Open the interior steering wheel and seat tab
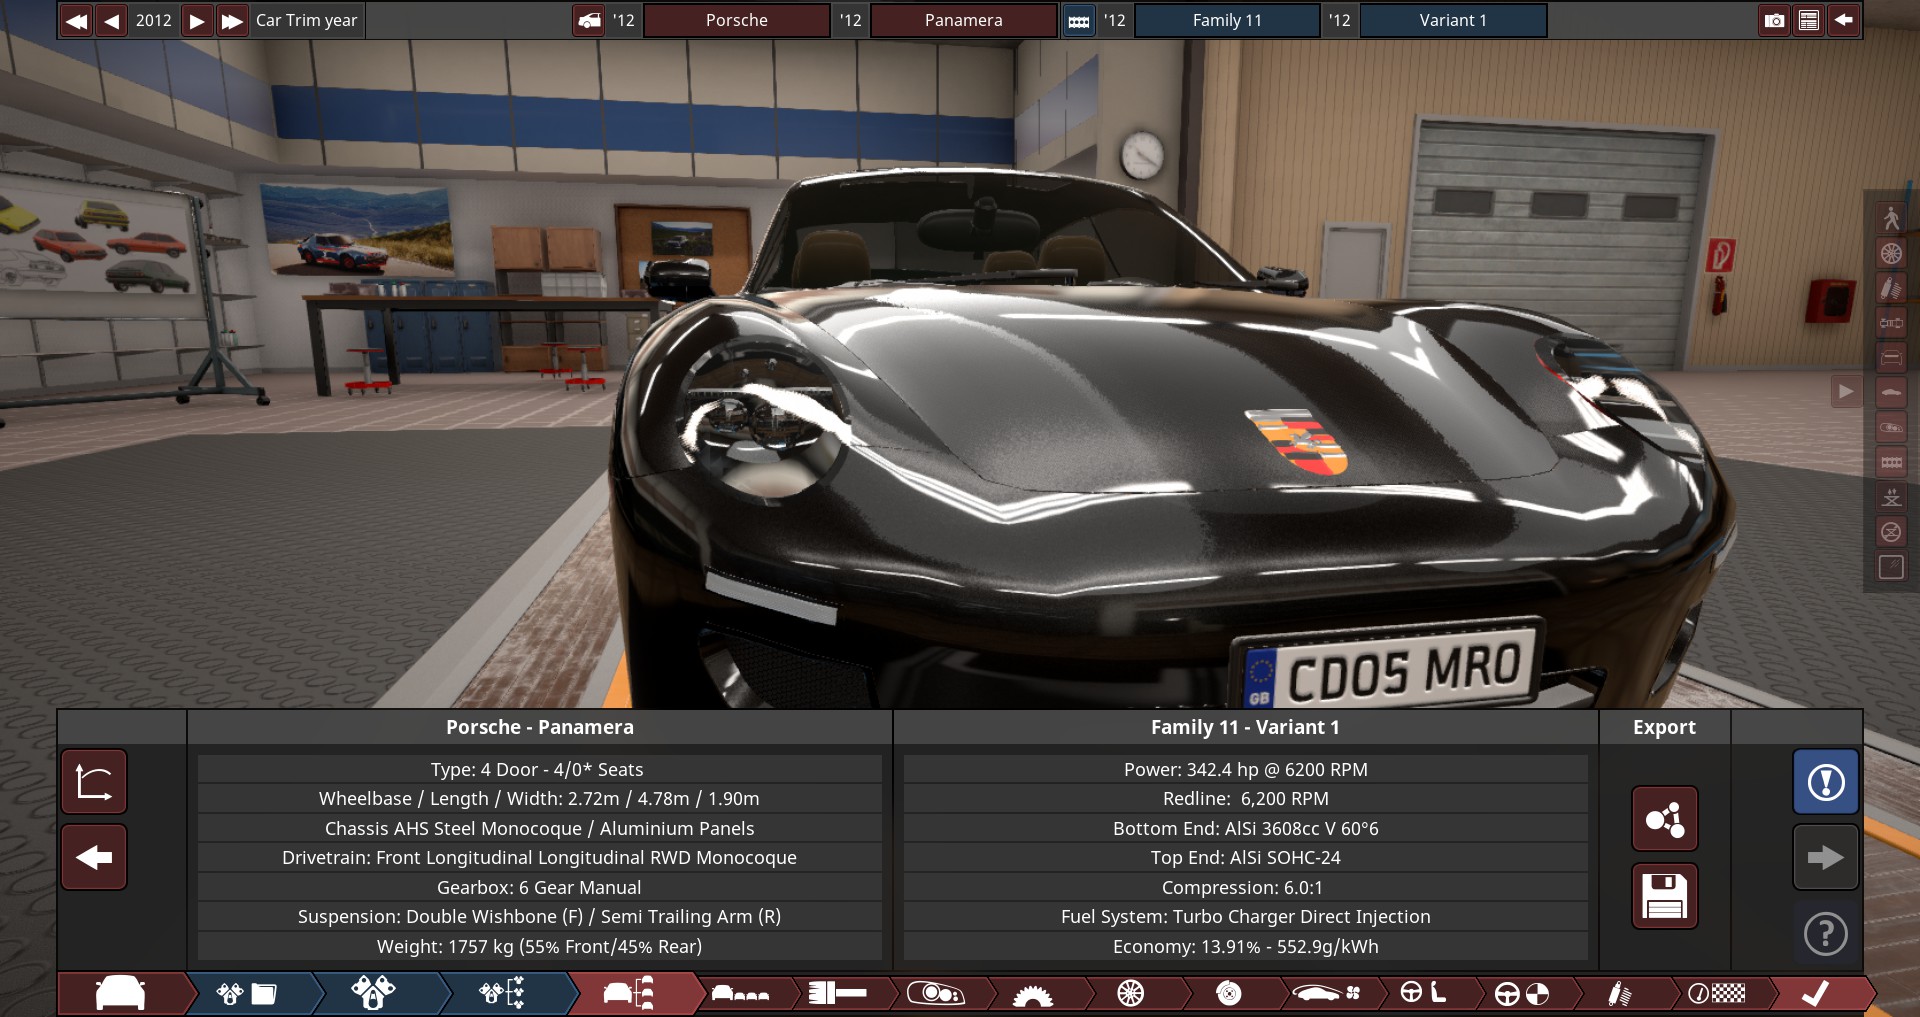The width and height of the screenshot is (1920, 1017). [x=1423, y=993]
